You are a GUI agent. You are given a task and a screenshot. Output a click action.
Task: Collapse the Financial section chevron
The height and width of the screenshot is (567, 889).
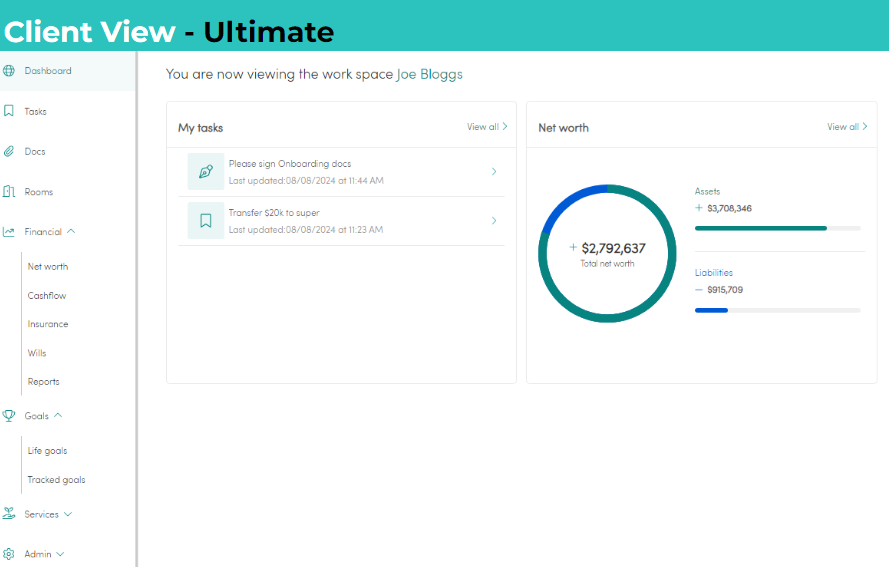[71, 231]
